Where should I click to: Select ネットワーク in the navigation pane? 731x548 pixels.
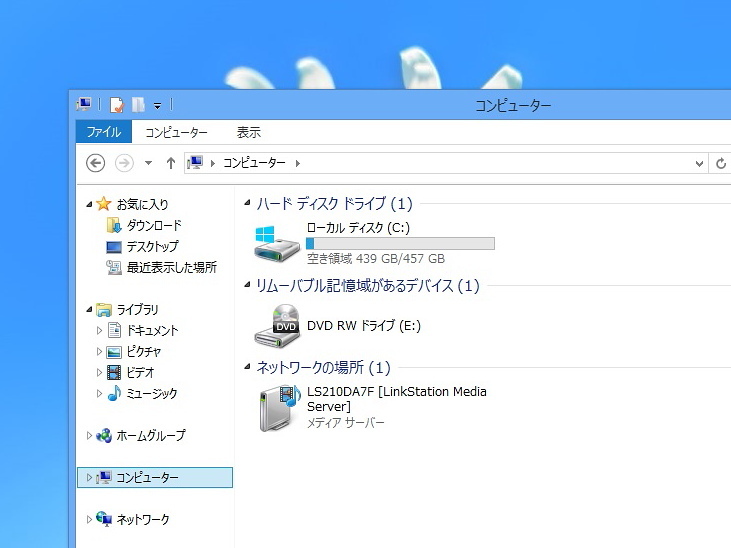(143, 520)
